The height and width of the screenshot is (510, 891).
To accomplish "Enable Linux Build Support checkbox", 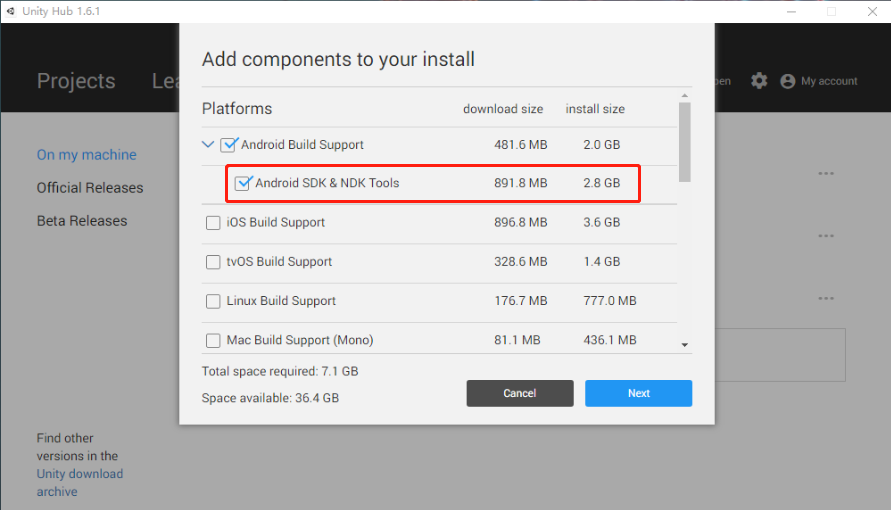I will [213, 301].
